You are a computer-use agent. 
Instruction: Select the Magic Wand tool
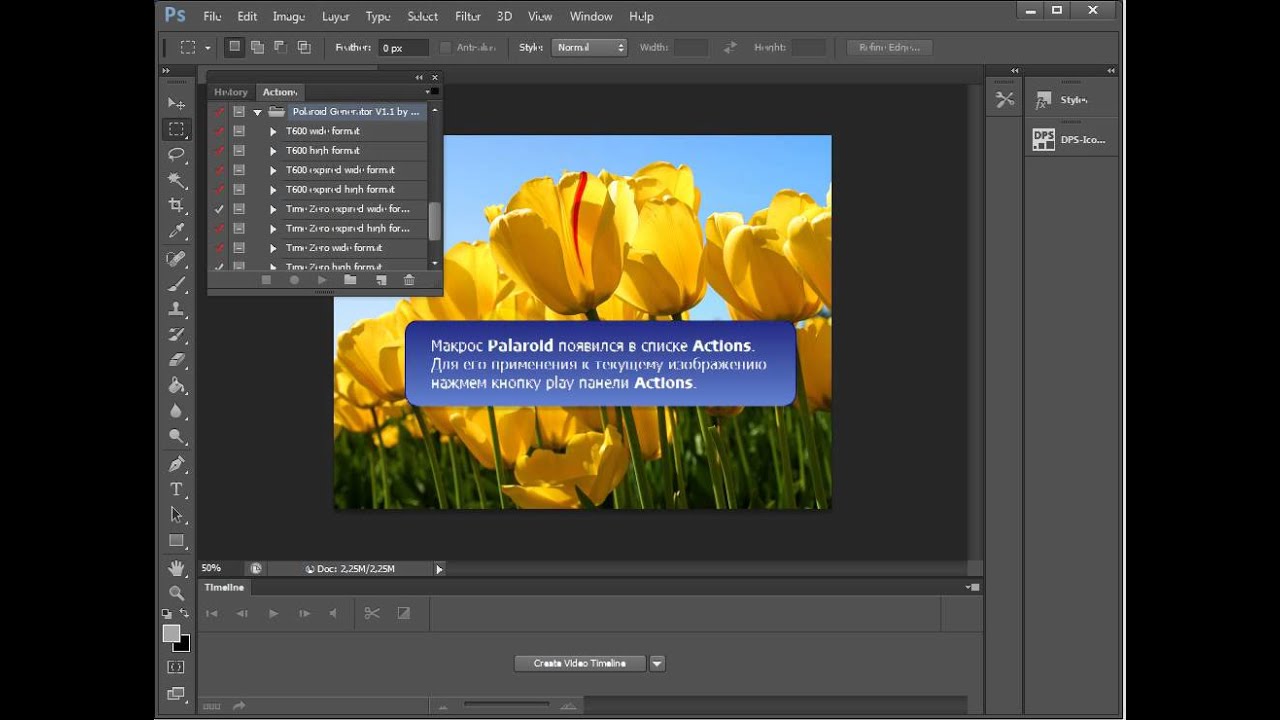pos(177,180)
